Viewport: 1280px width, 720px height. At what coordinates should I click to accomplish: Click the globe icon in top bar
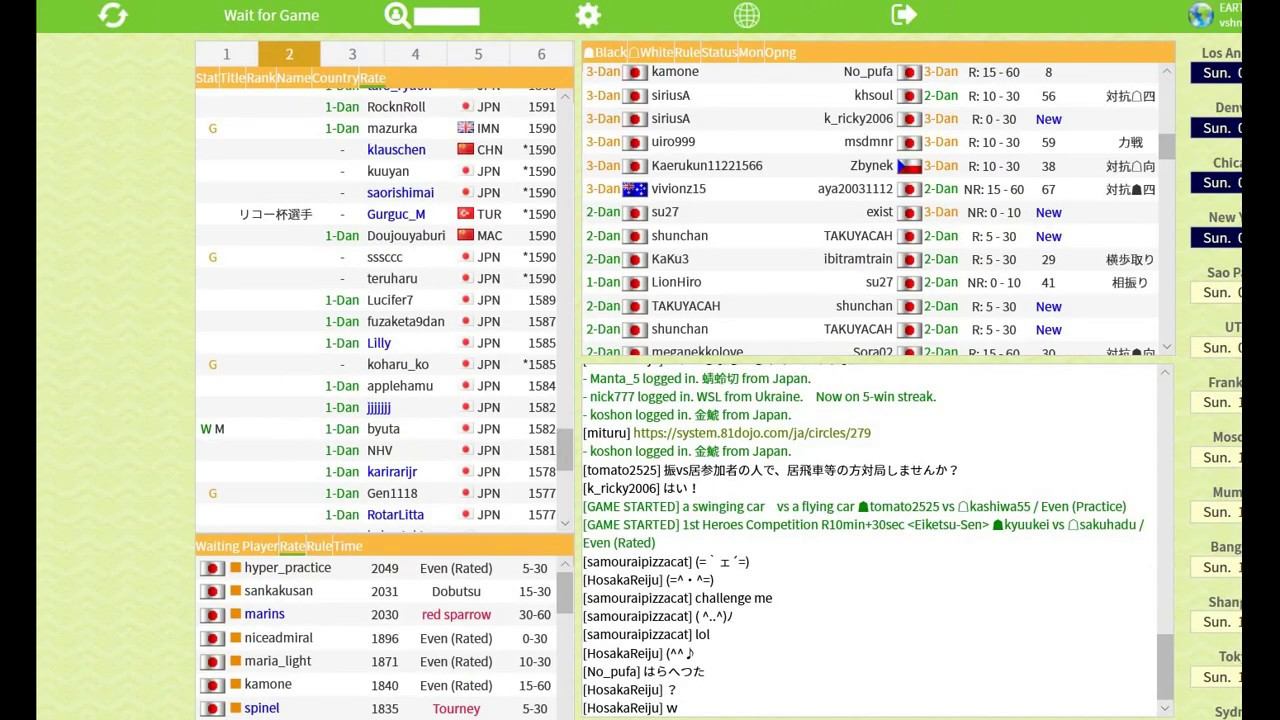click(x=747, y=15)
